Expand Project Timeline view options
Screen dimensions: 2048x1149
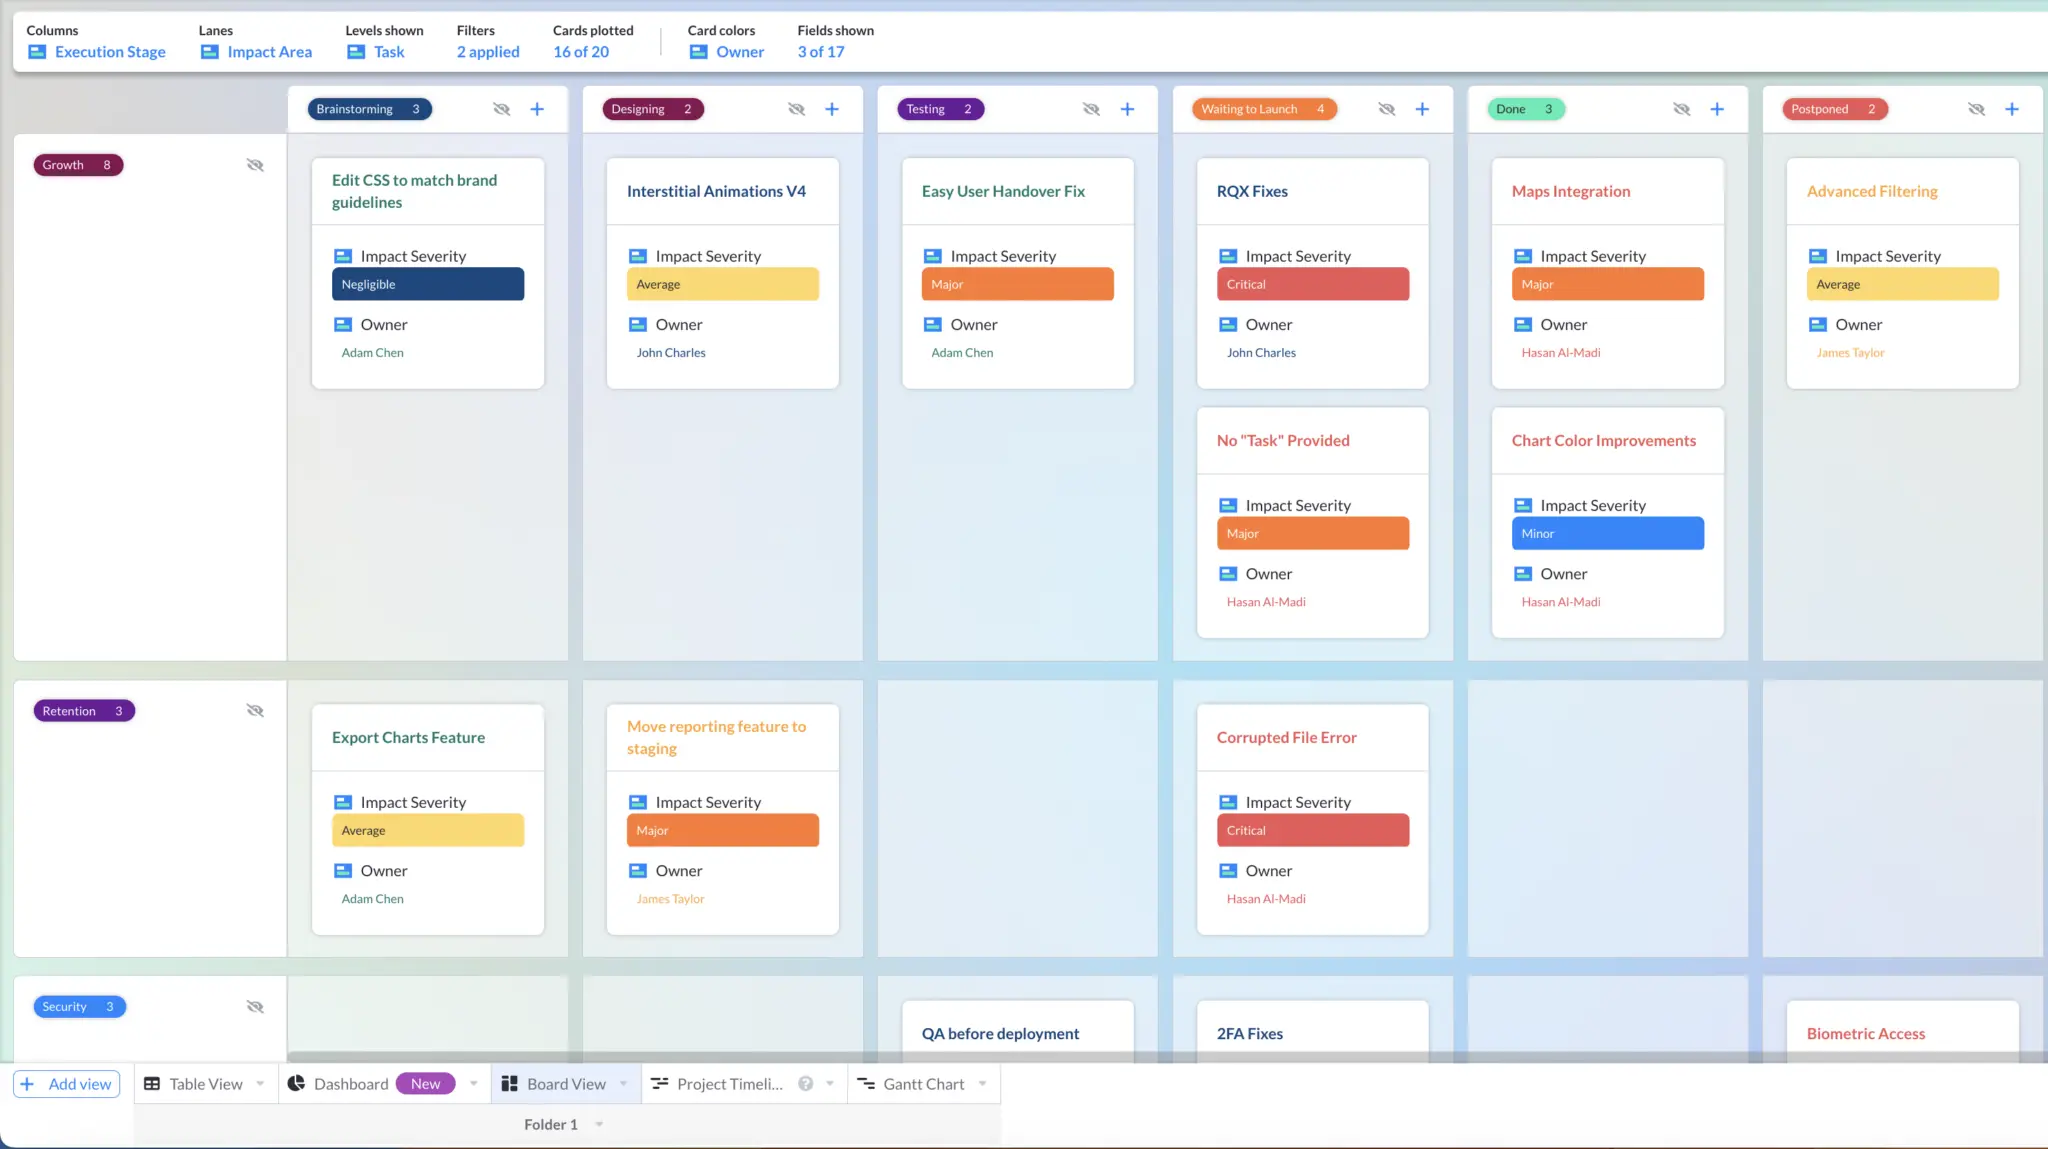pyautogui.click(x=830, y=1083)
